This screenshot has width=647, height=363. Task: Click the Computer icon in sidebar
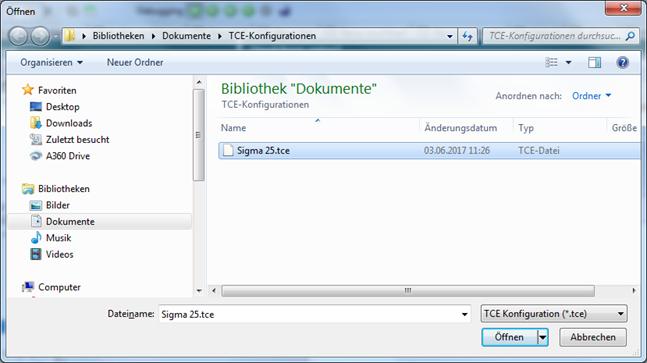tap(28, 287)
